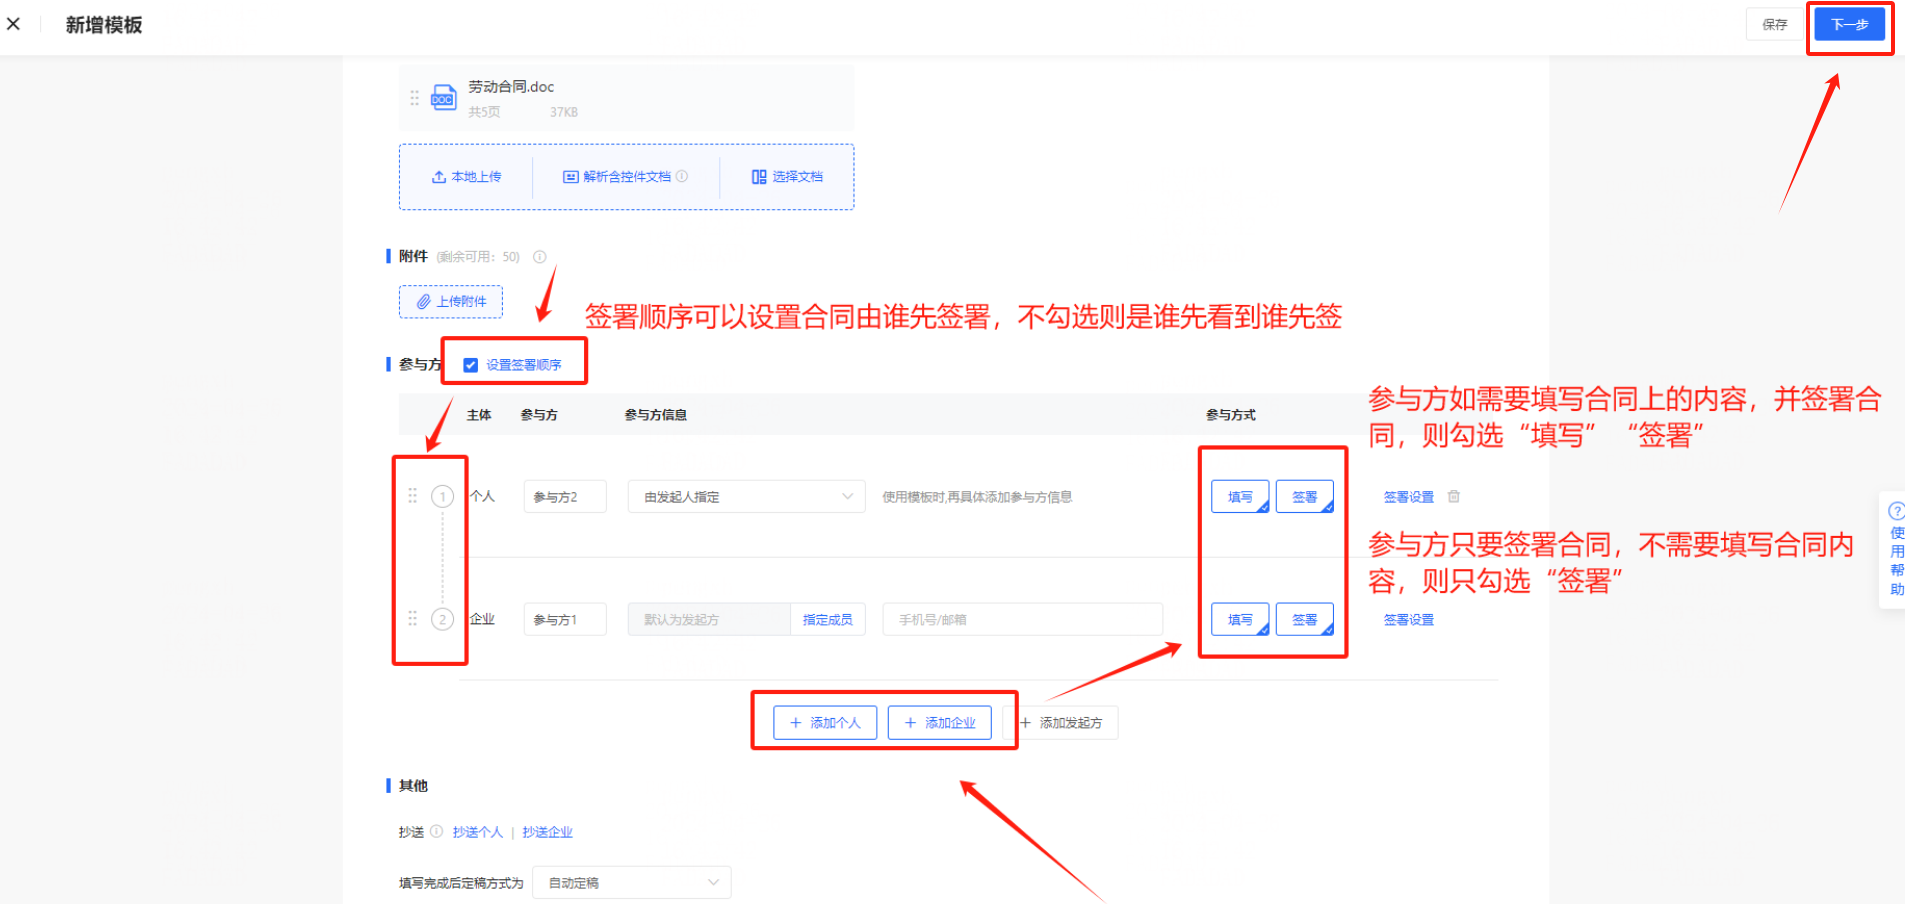Select the 本地上传 upload option
Image resolution: width=1907 pixels, height=904 pixels.
point(467,177)
